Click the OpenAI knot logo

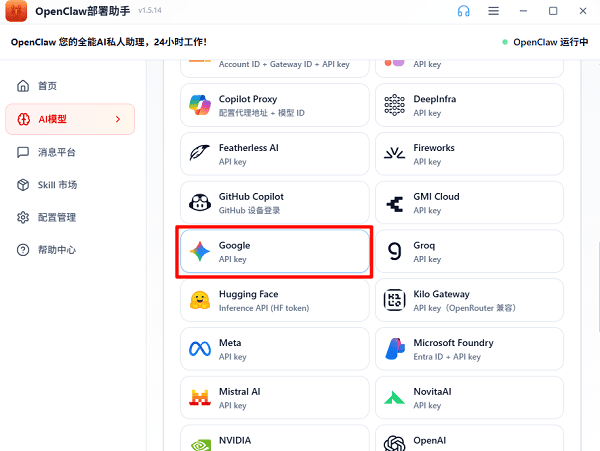[395, 444]
